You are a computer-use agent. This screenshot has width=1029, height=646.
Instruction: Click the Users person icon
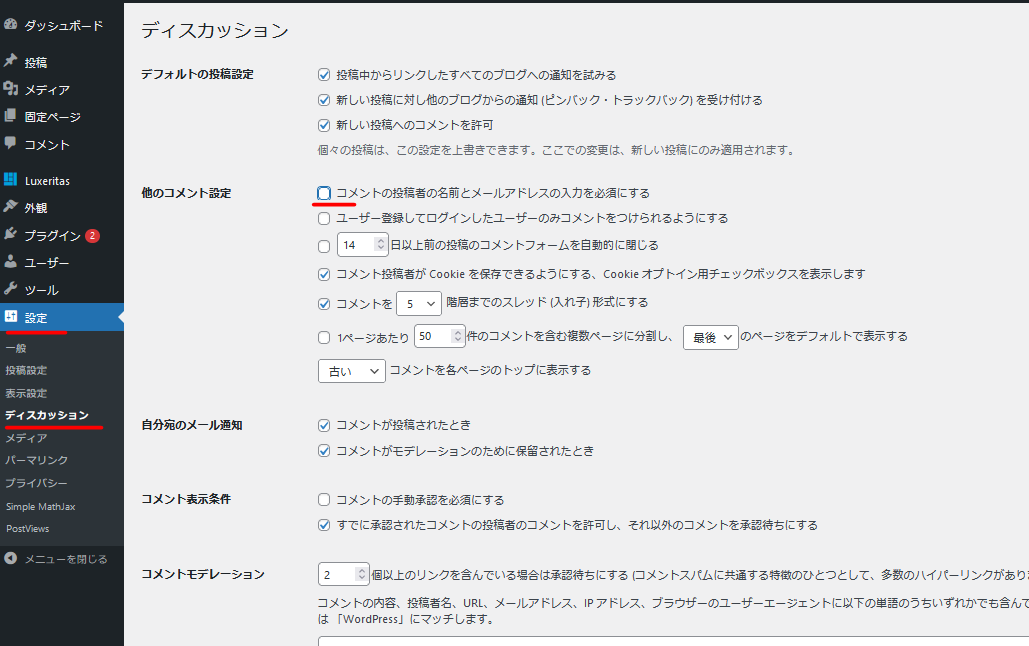coord(11,262)
